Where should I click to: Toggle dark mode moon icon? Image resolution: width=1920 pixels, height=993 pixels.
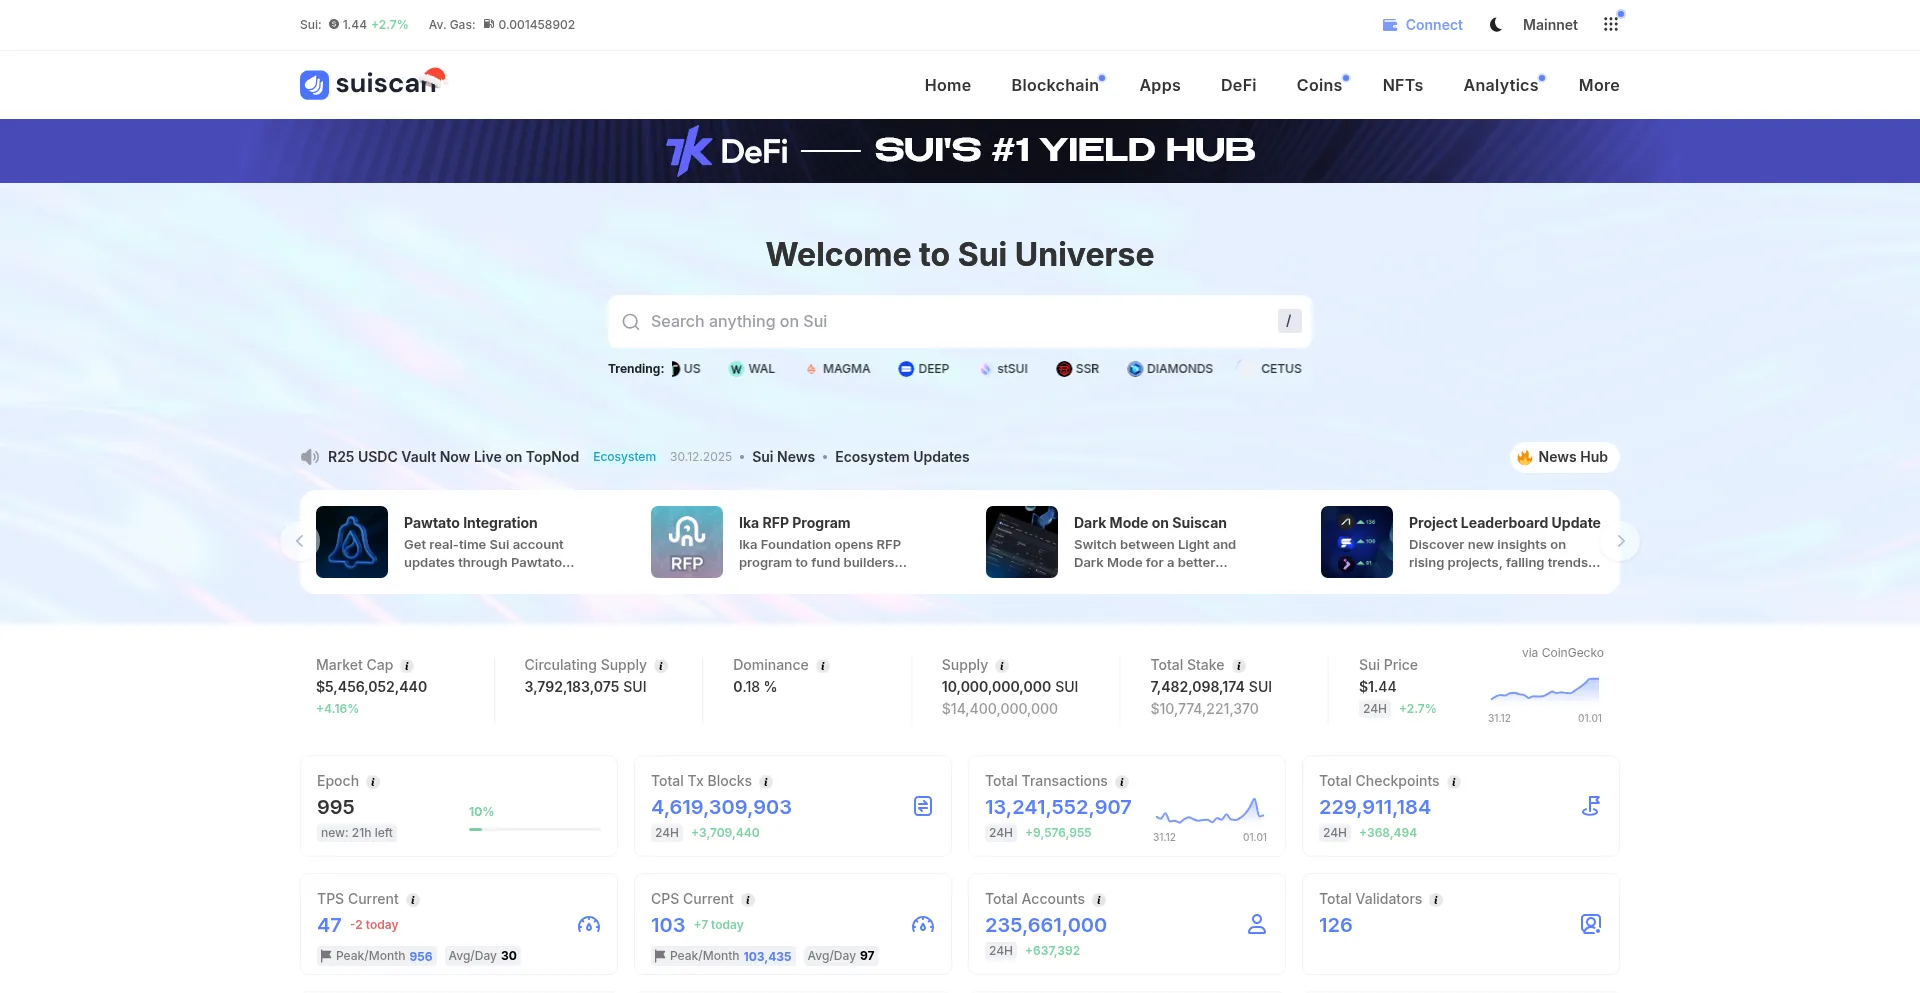[x=1495, y=25]
